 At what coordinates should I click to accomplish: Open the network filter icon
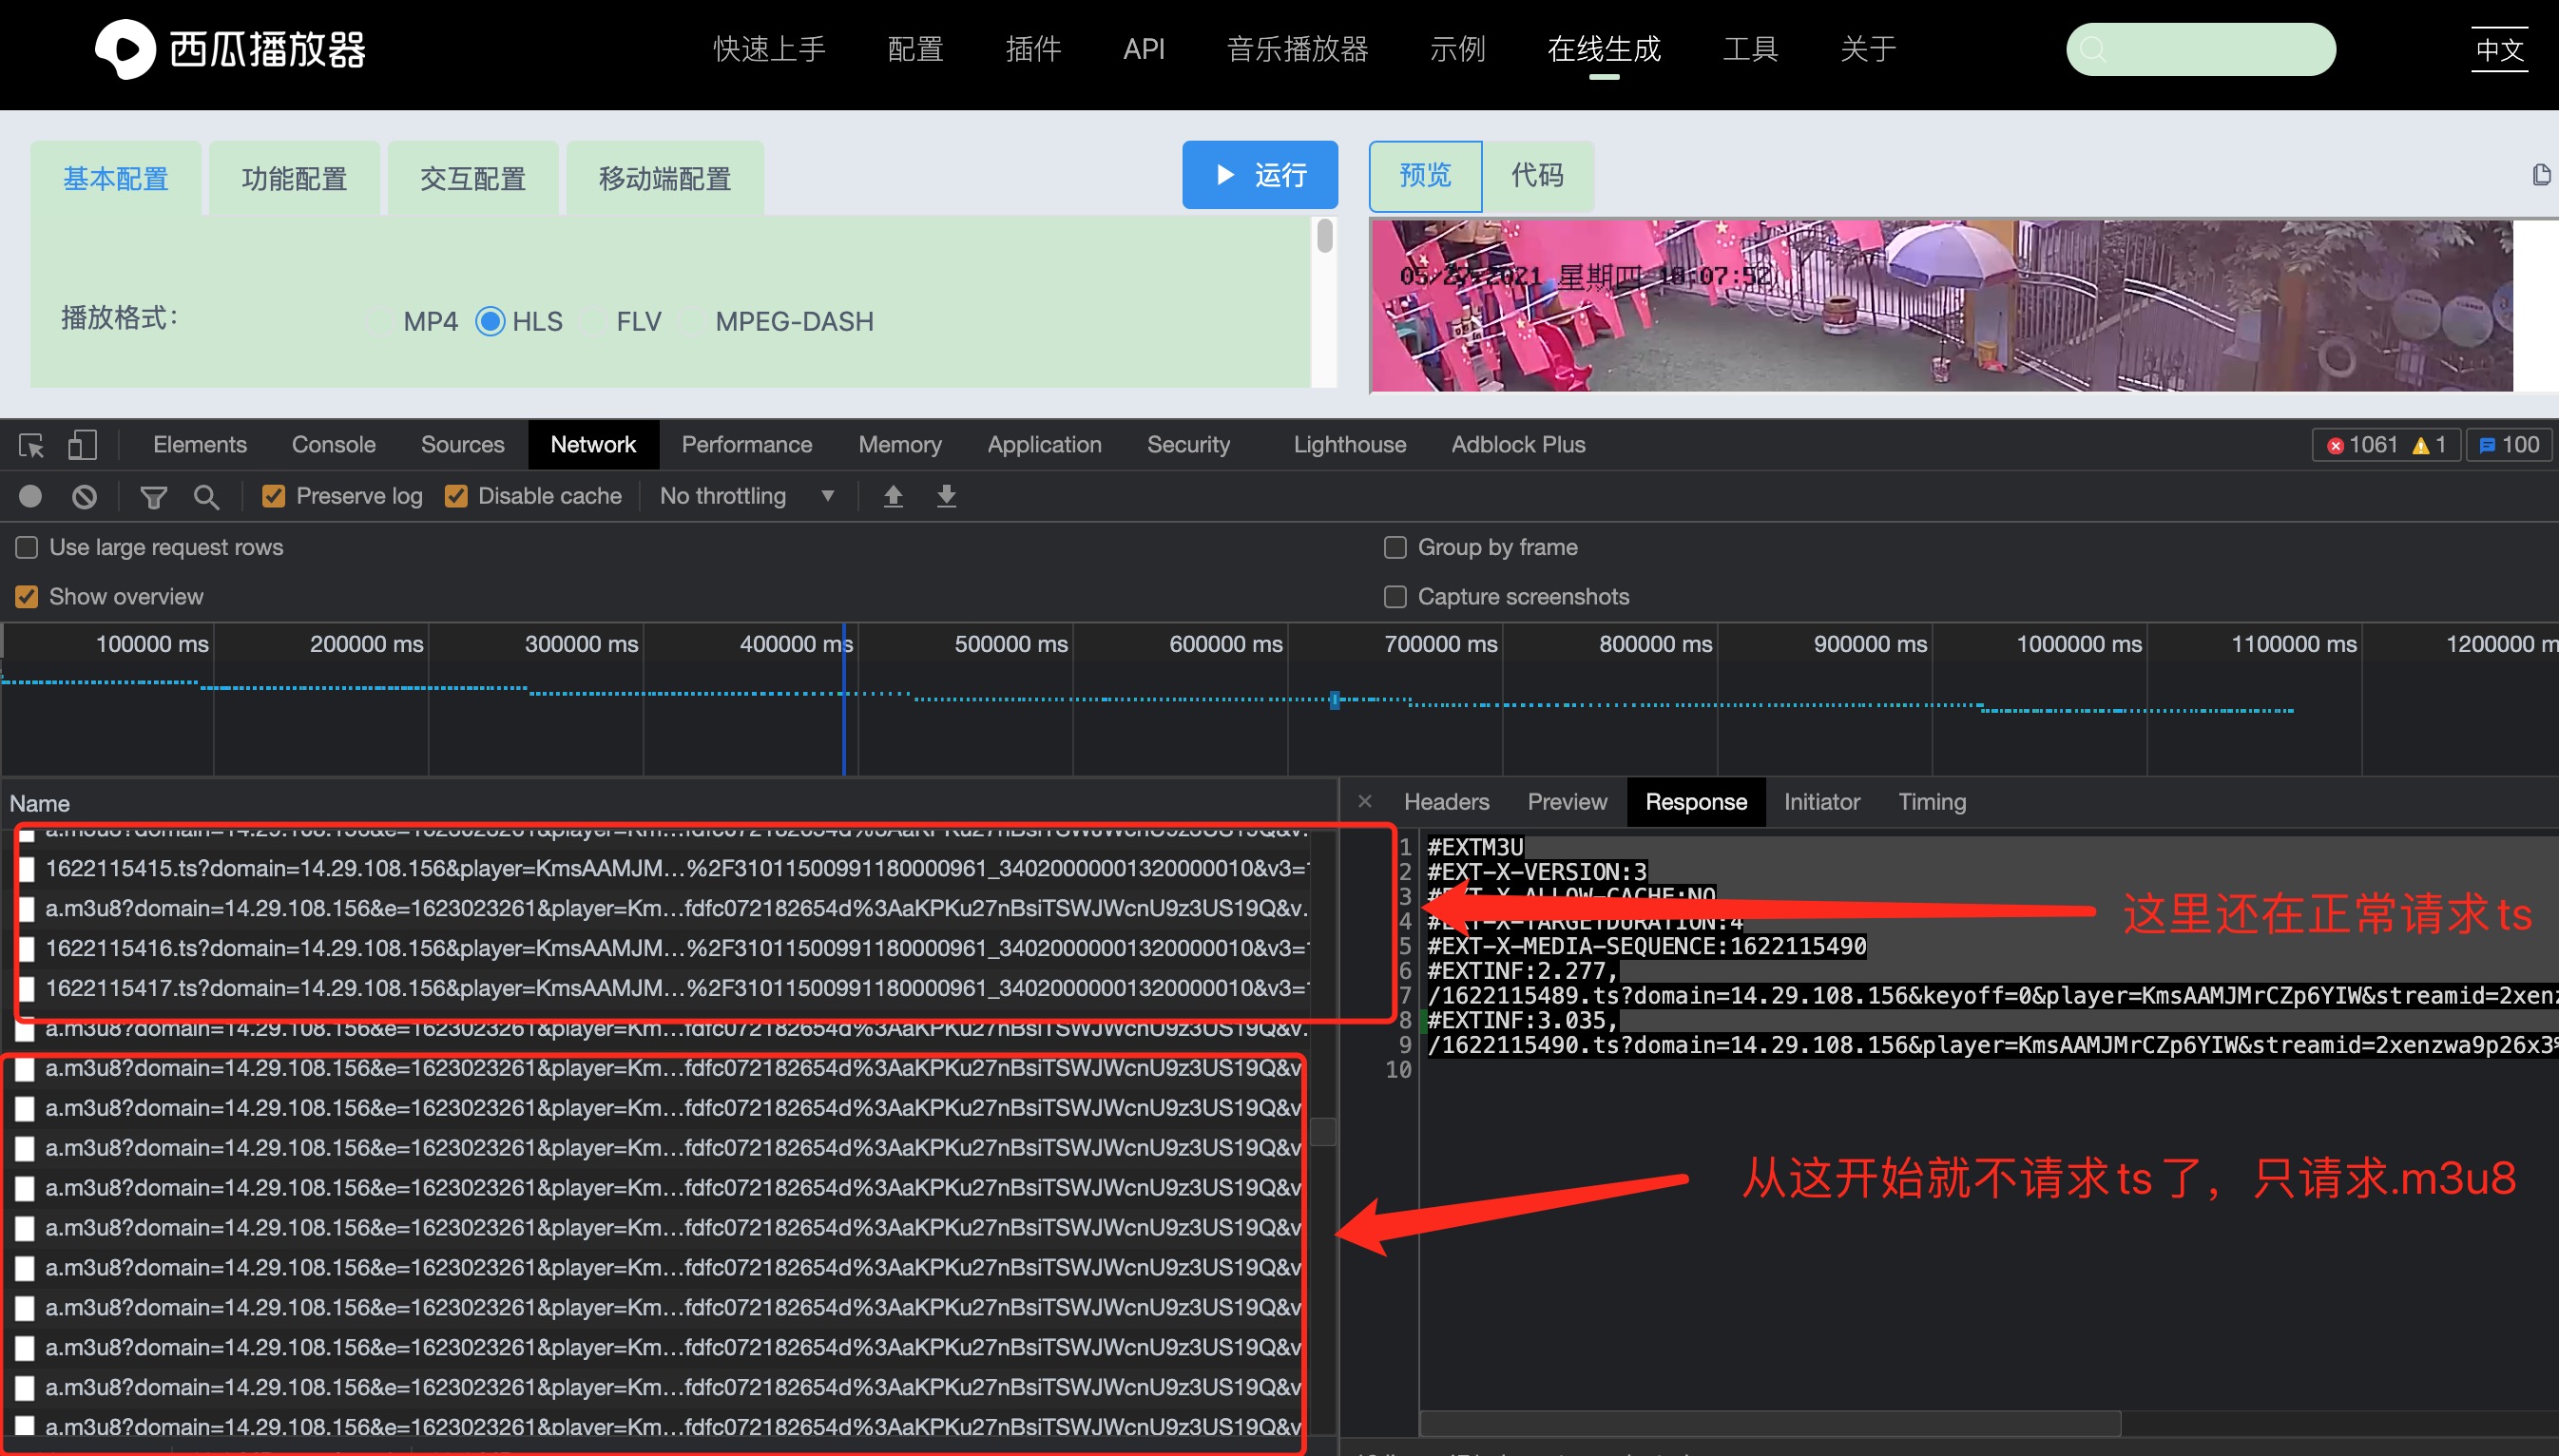tap(153, 496)
